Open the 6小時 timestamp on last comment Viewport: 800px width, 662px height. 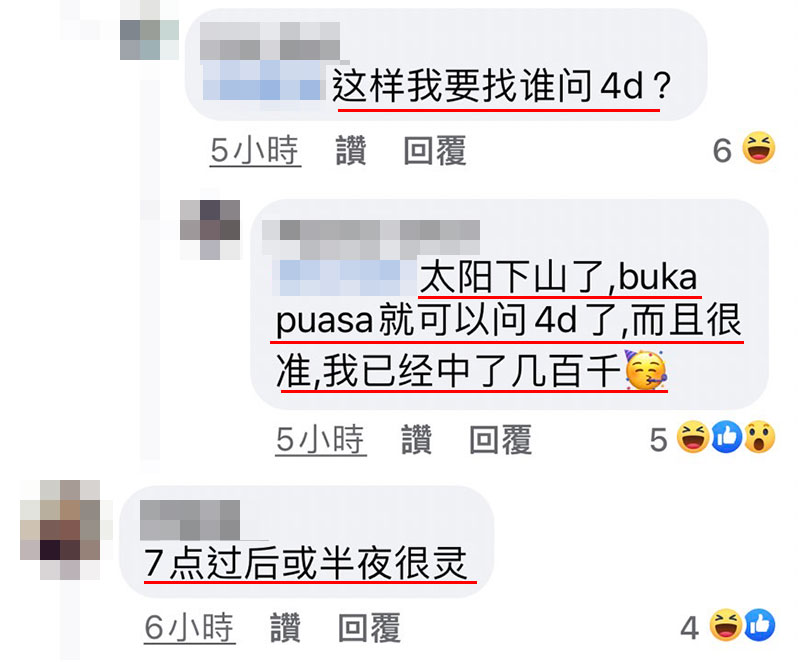click(x=189, y=627)
